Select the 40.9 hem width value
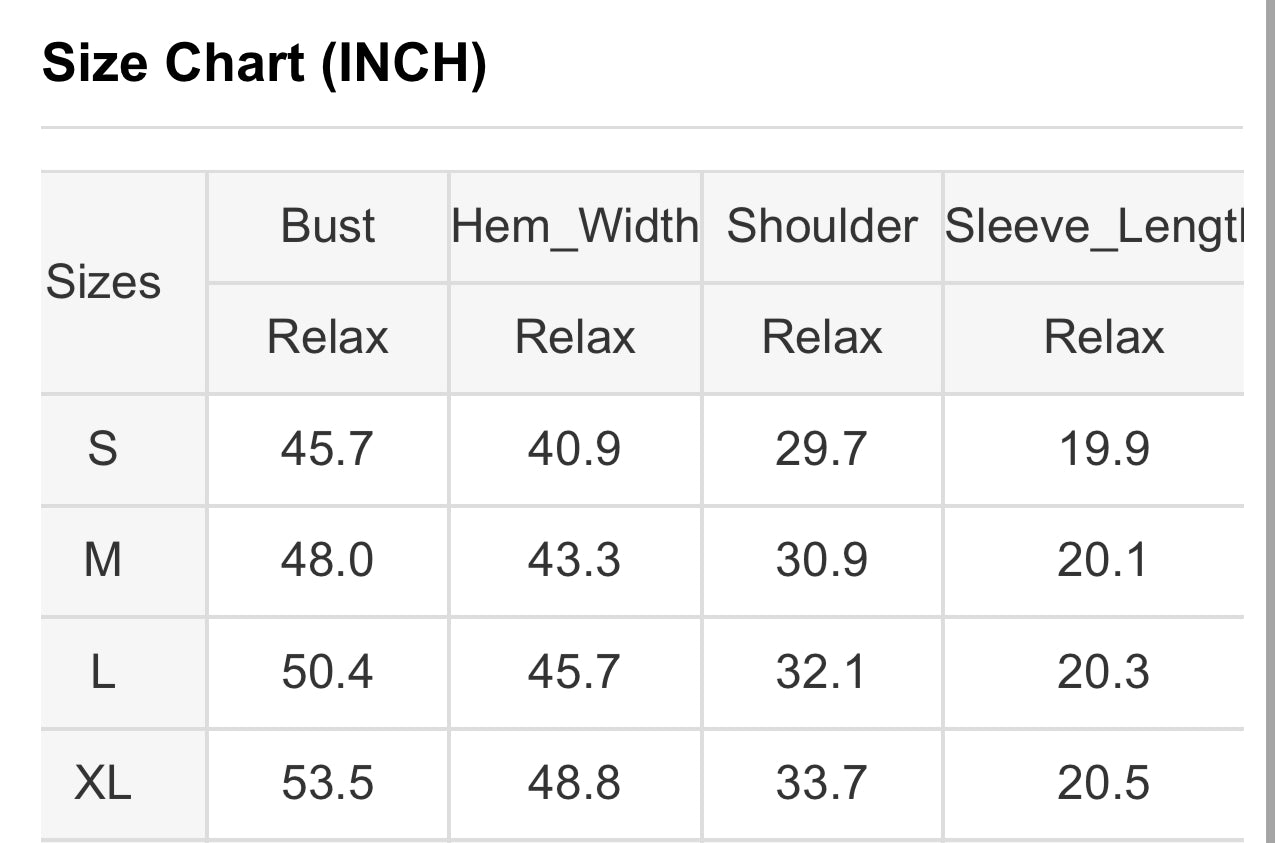 (x=574, y=449)
